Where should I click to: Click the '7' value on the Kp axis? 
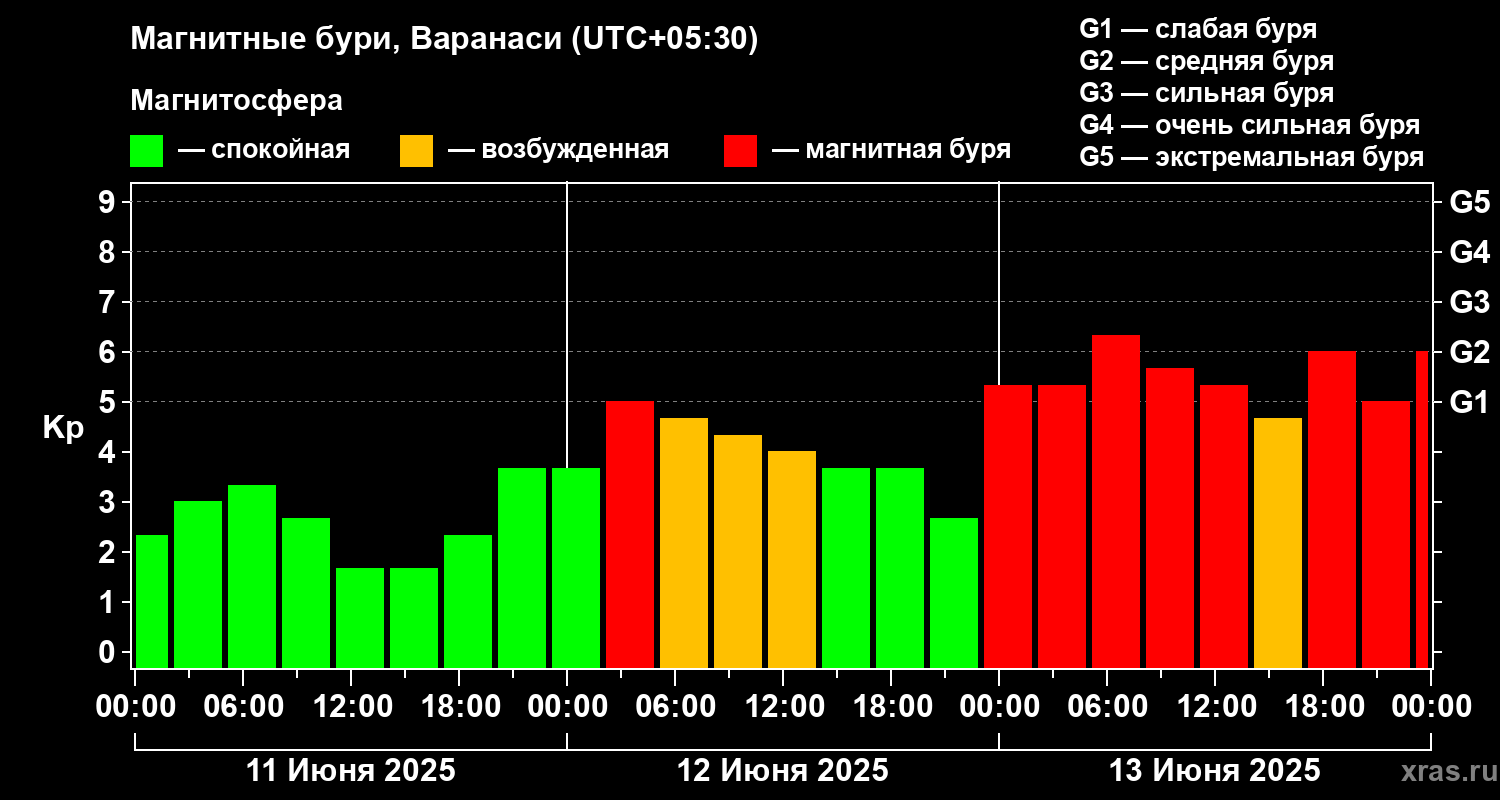pyautogui.click(x=109, y=302)
